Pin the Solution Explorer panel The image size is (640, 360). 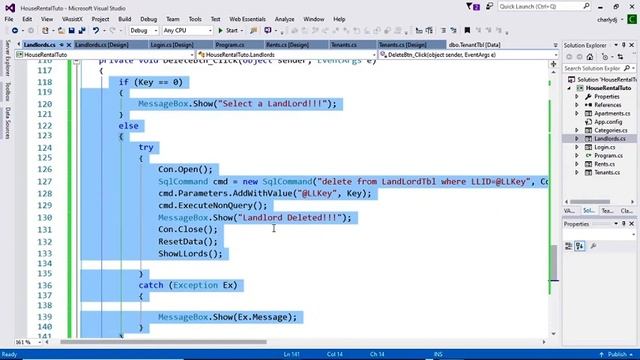(624, 45)
